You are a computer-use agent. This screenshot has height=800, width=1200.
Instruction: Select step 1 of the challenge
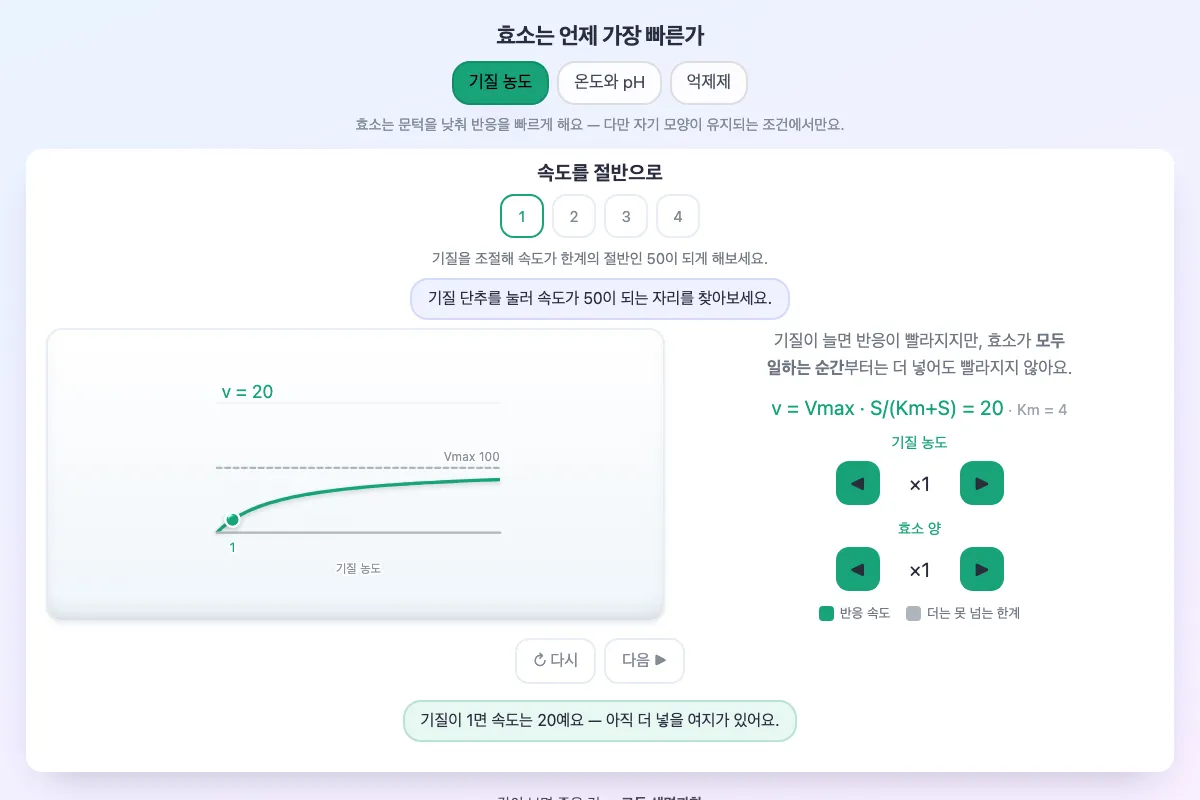pyautogui.click(x=522, y=216)
